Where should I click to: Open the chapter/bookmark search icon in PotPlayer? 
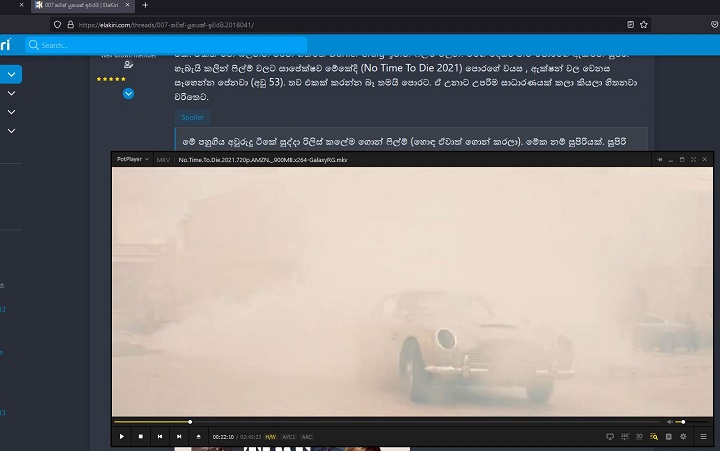654,437
